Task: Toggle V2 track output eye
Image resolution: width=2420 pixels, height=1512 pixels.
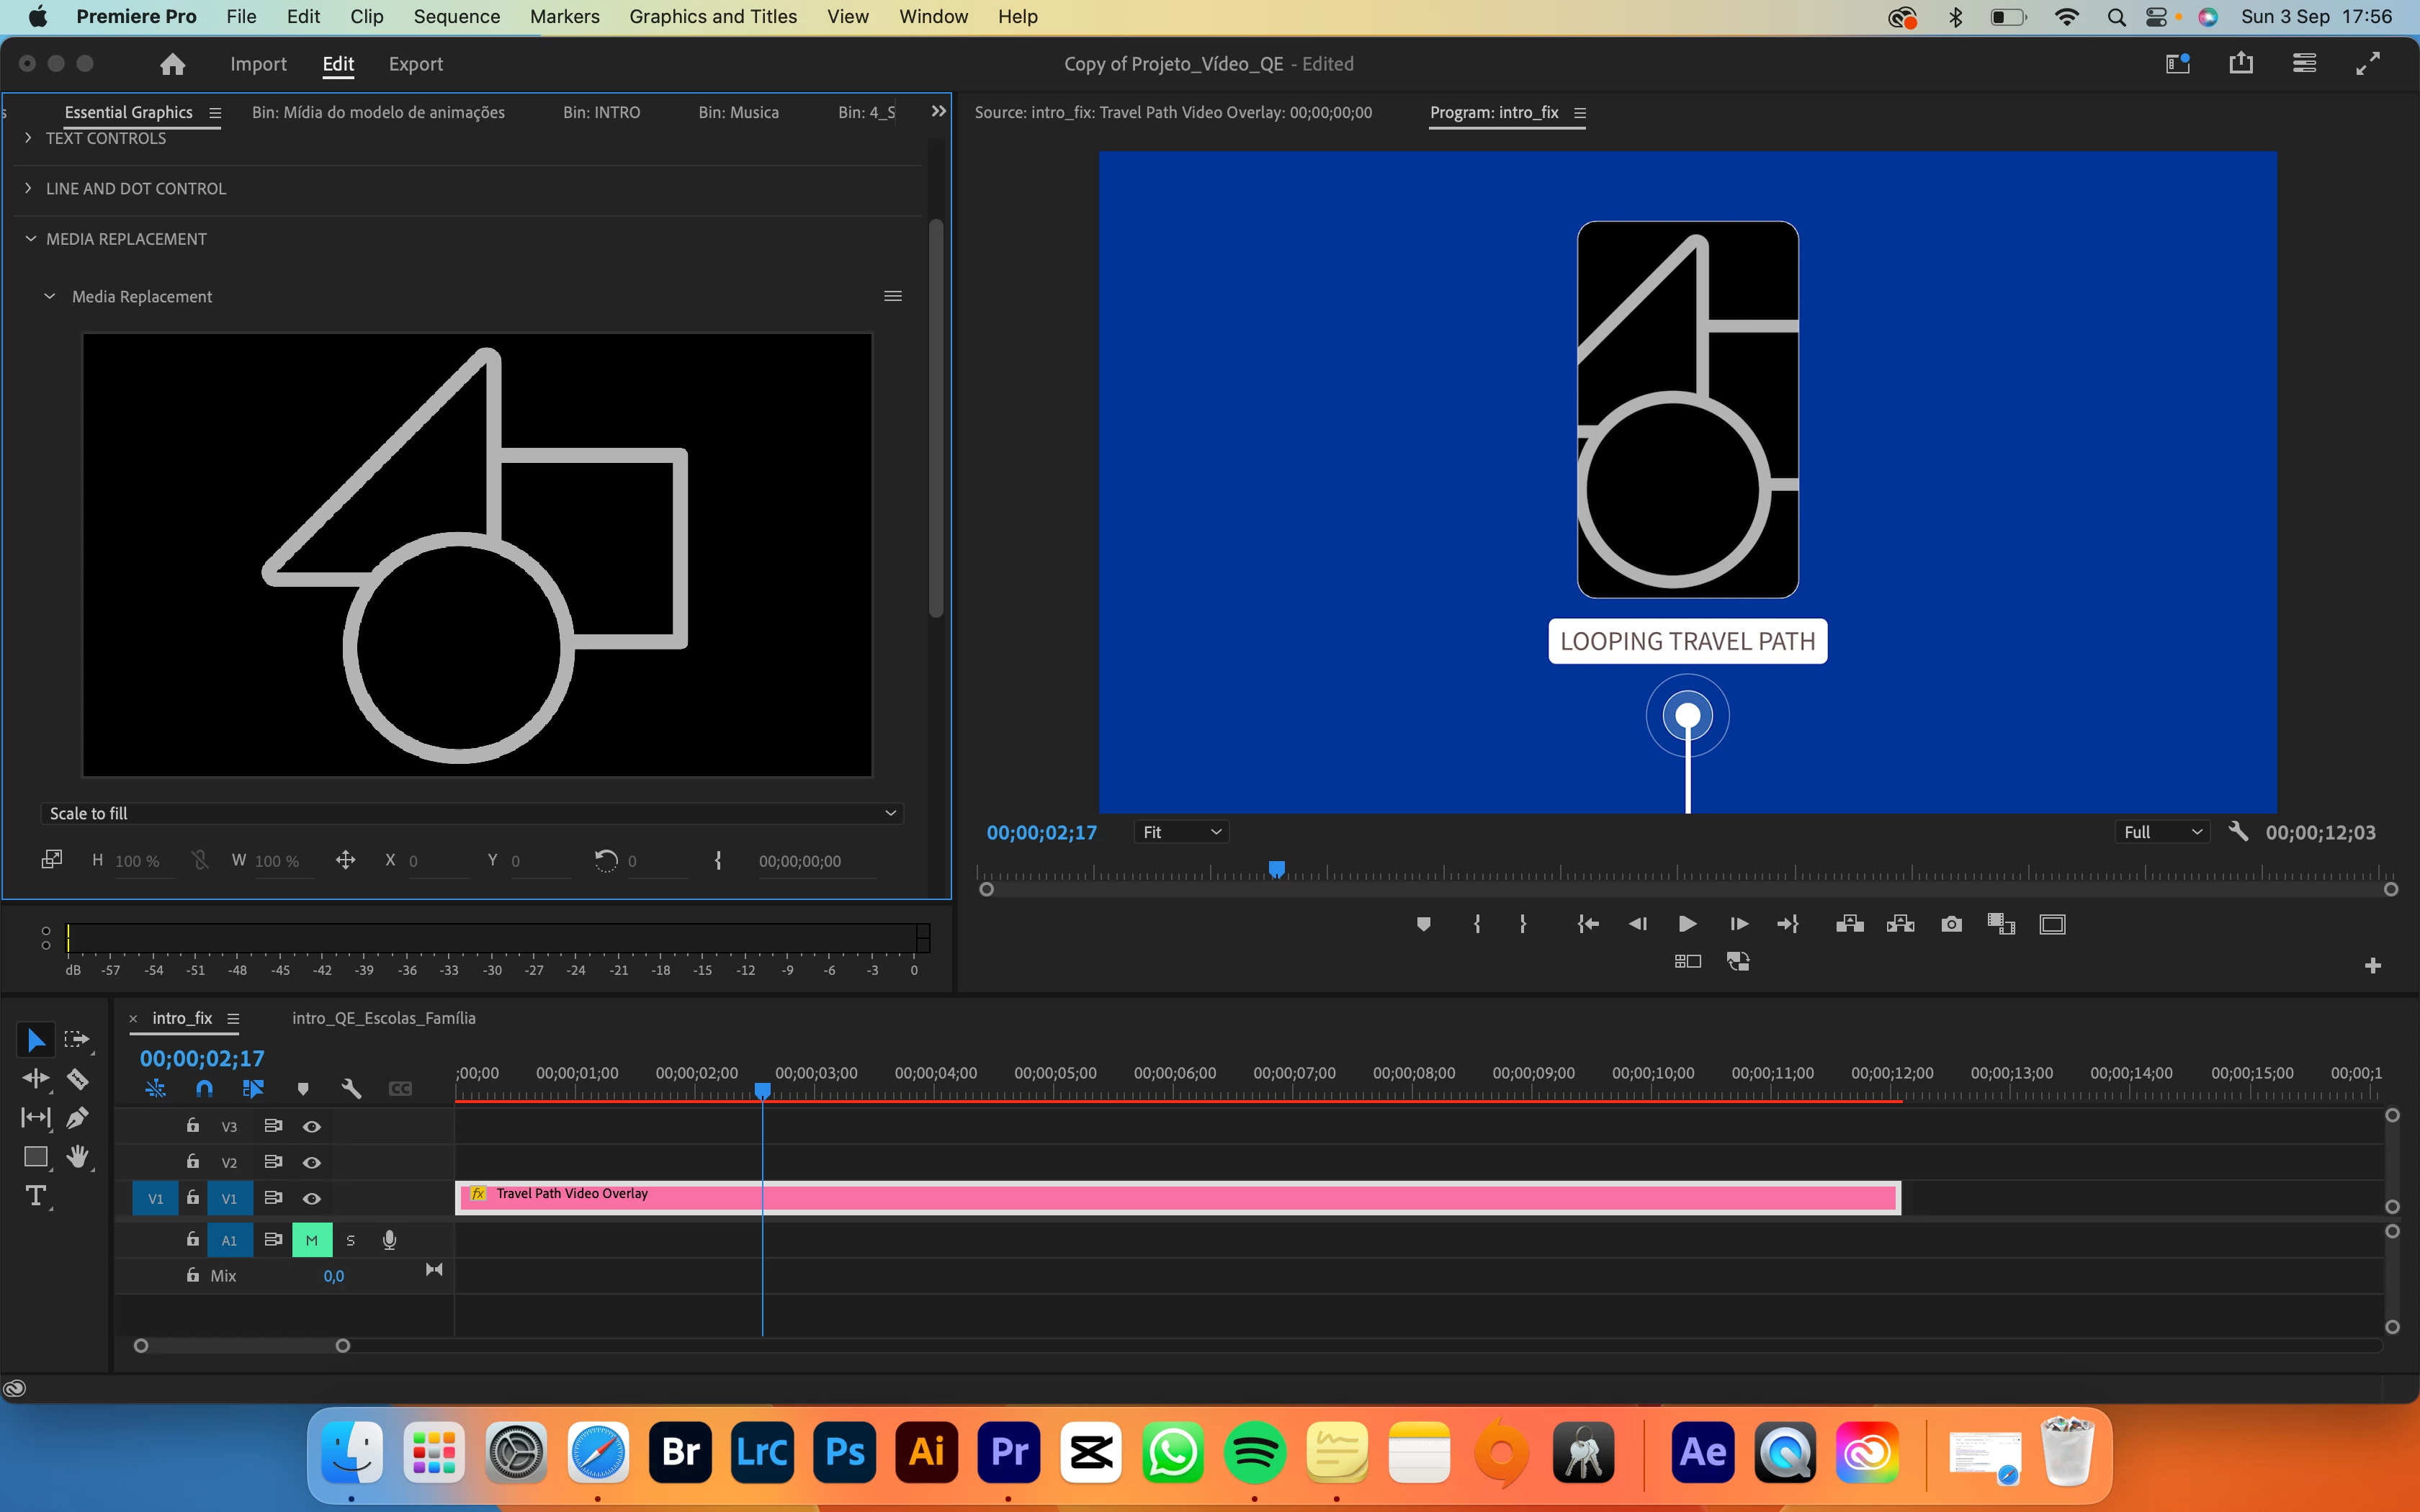Action: point(312,1162)
